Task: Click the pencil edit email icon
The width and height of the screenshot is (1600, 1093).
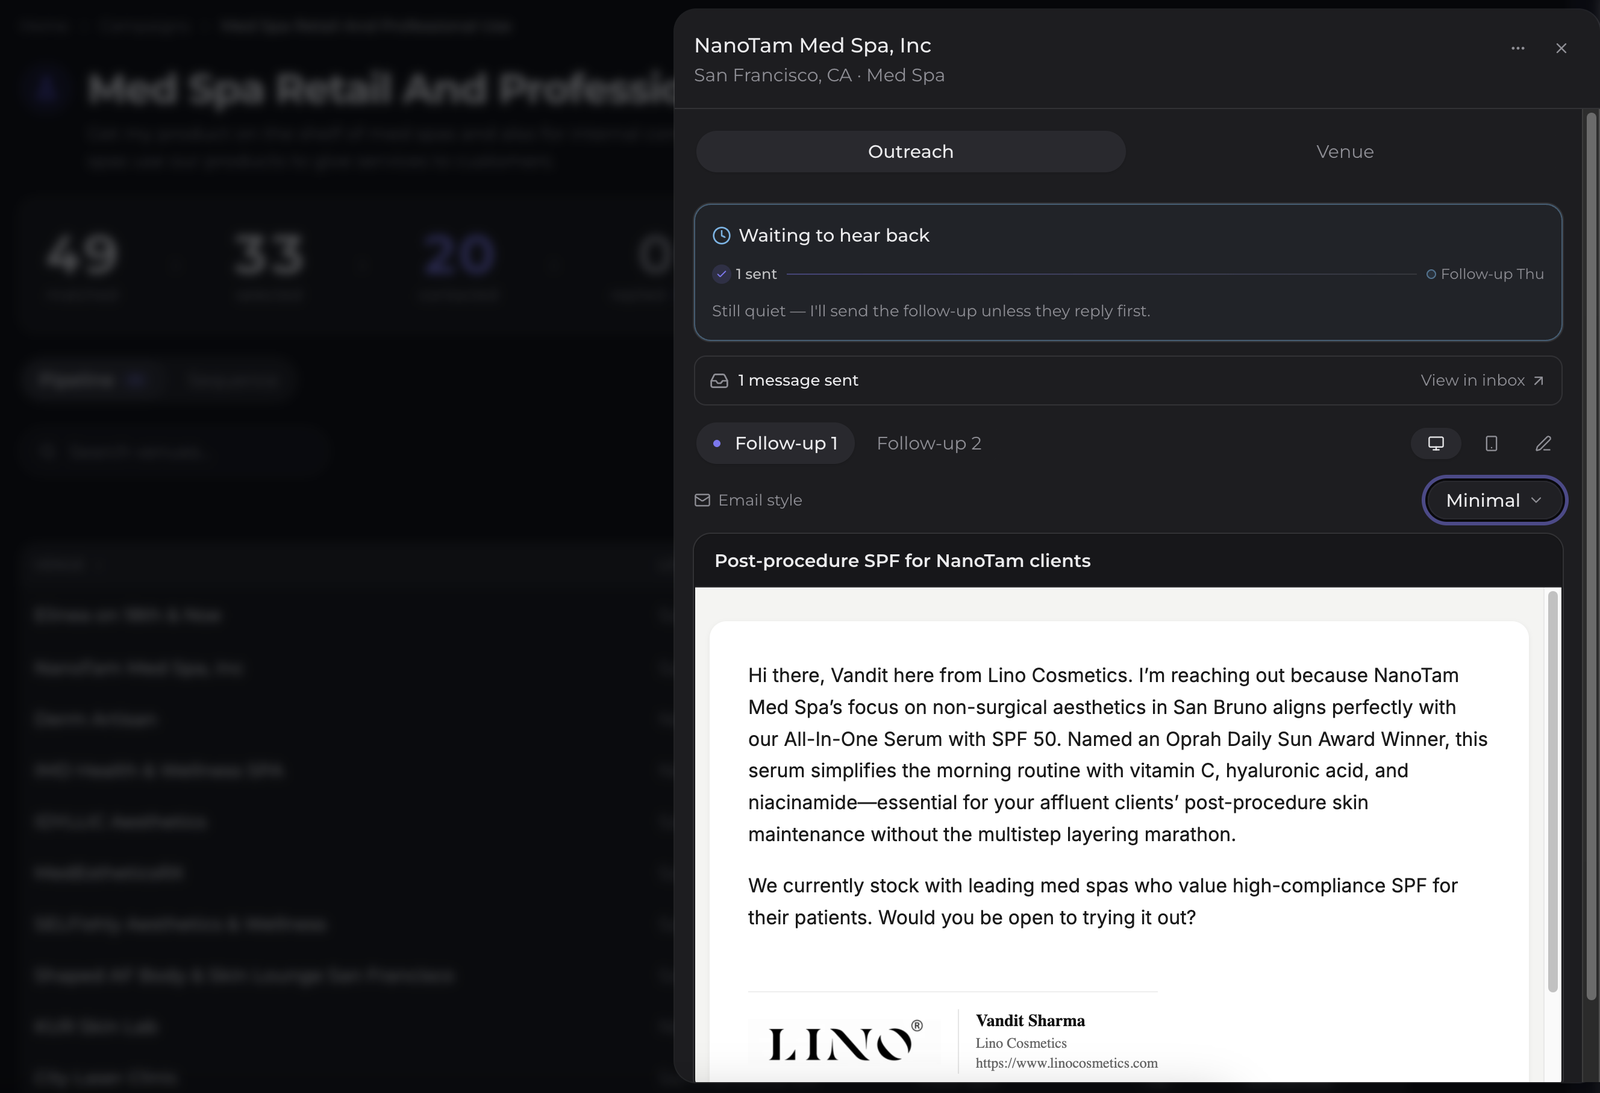Action: [x=1543, y=443]
